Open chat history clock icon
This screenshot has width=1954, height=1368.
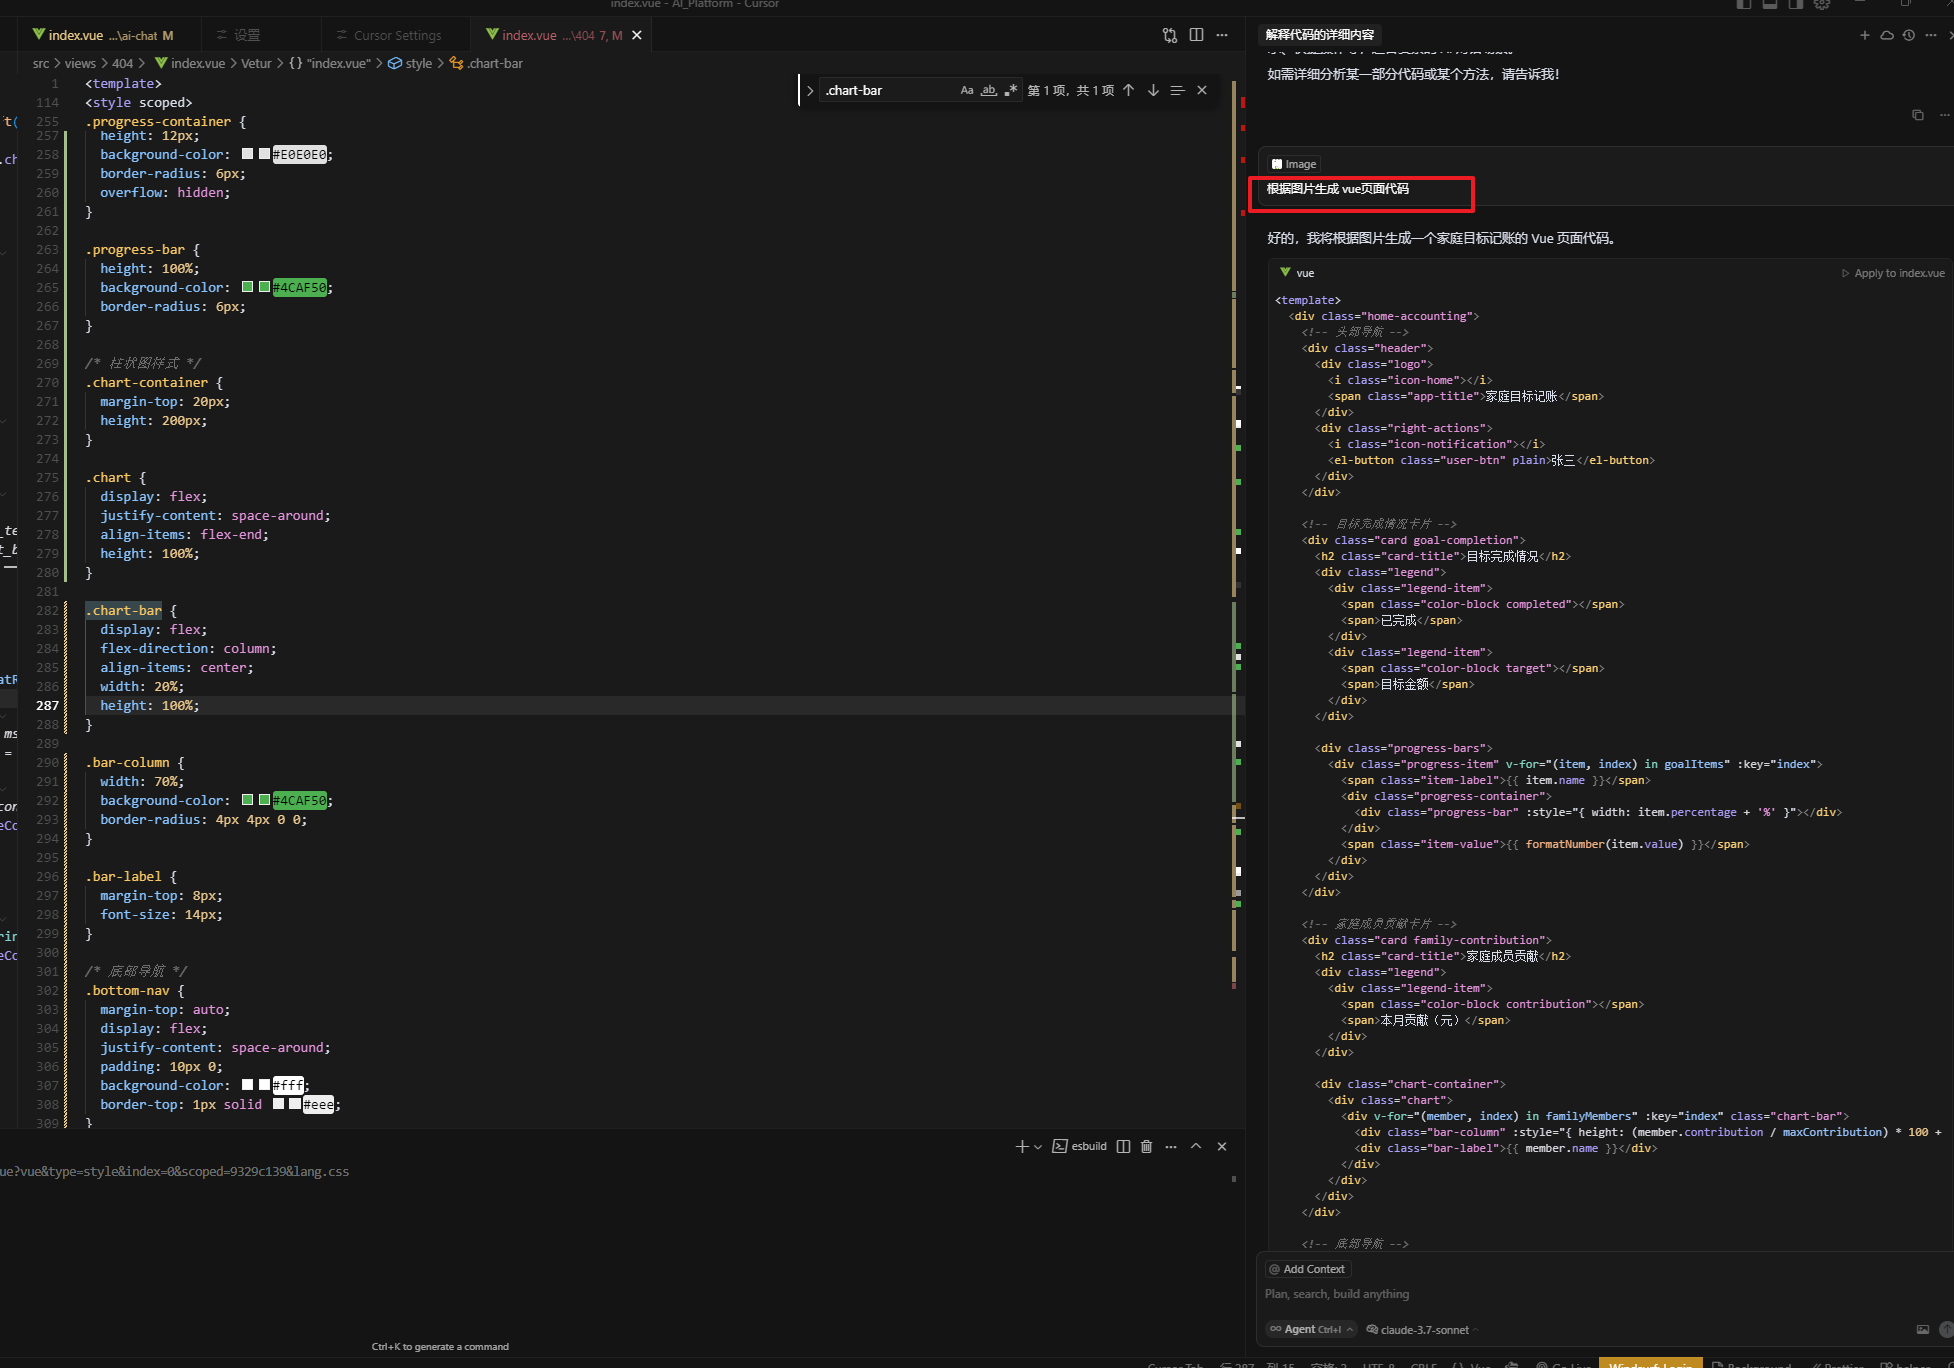pos(1908,35)
